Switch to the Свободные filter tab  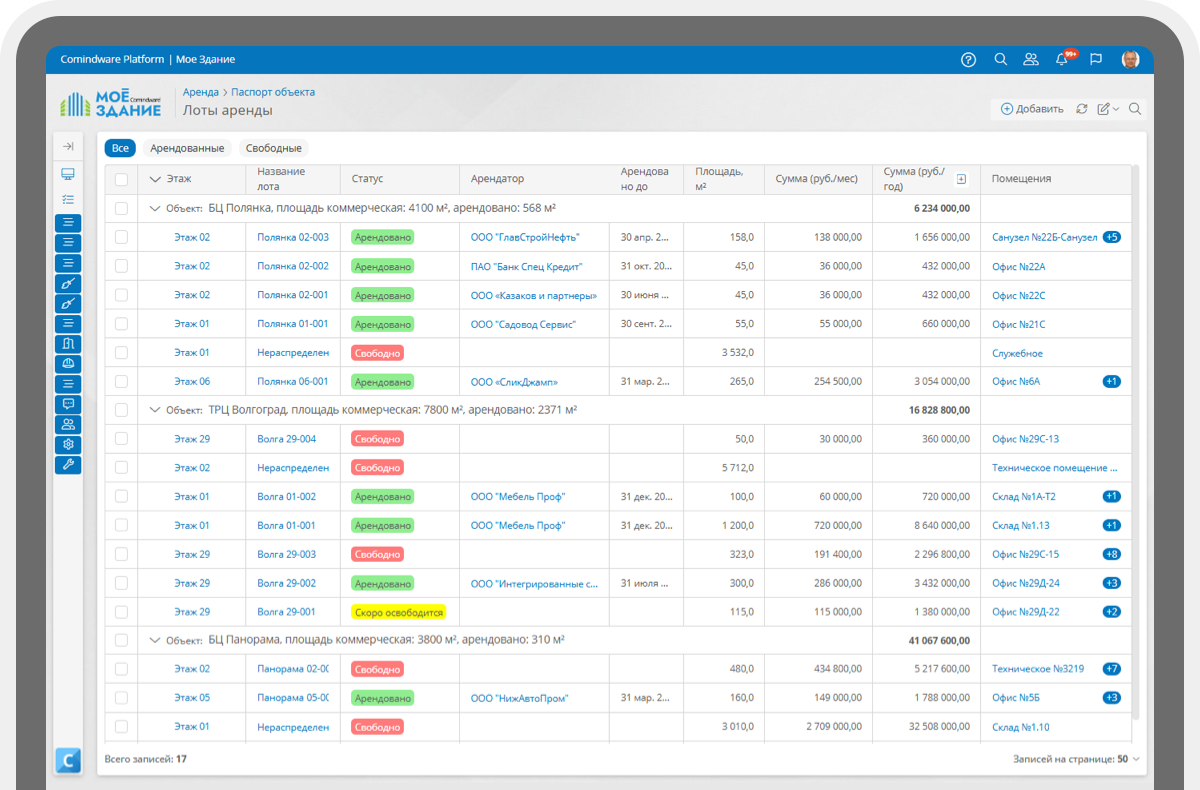point(273,148)
